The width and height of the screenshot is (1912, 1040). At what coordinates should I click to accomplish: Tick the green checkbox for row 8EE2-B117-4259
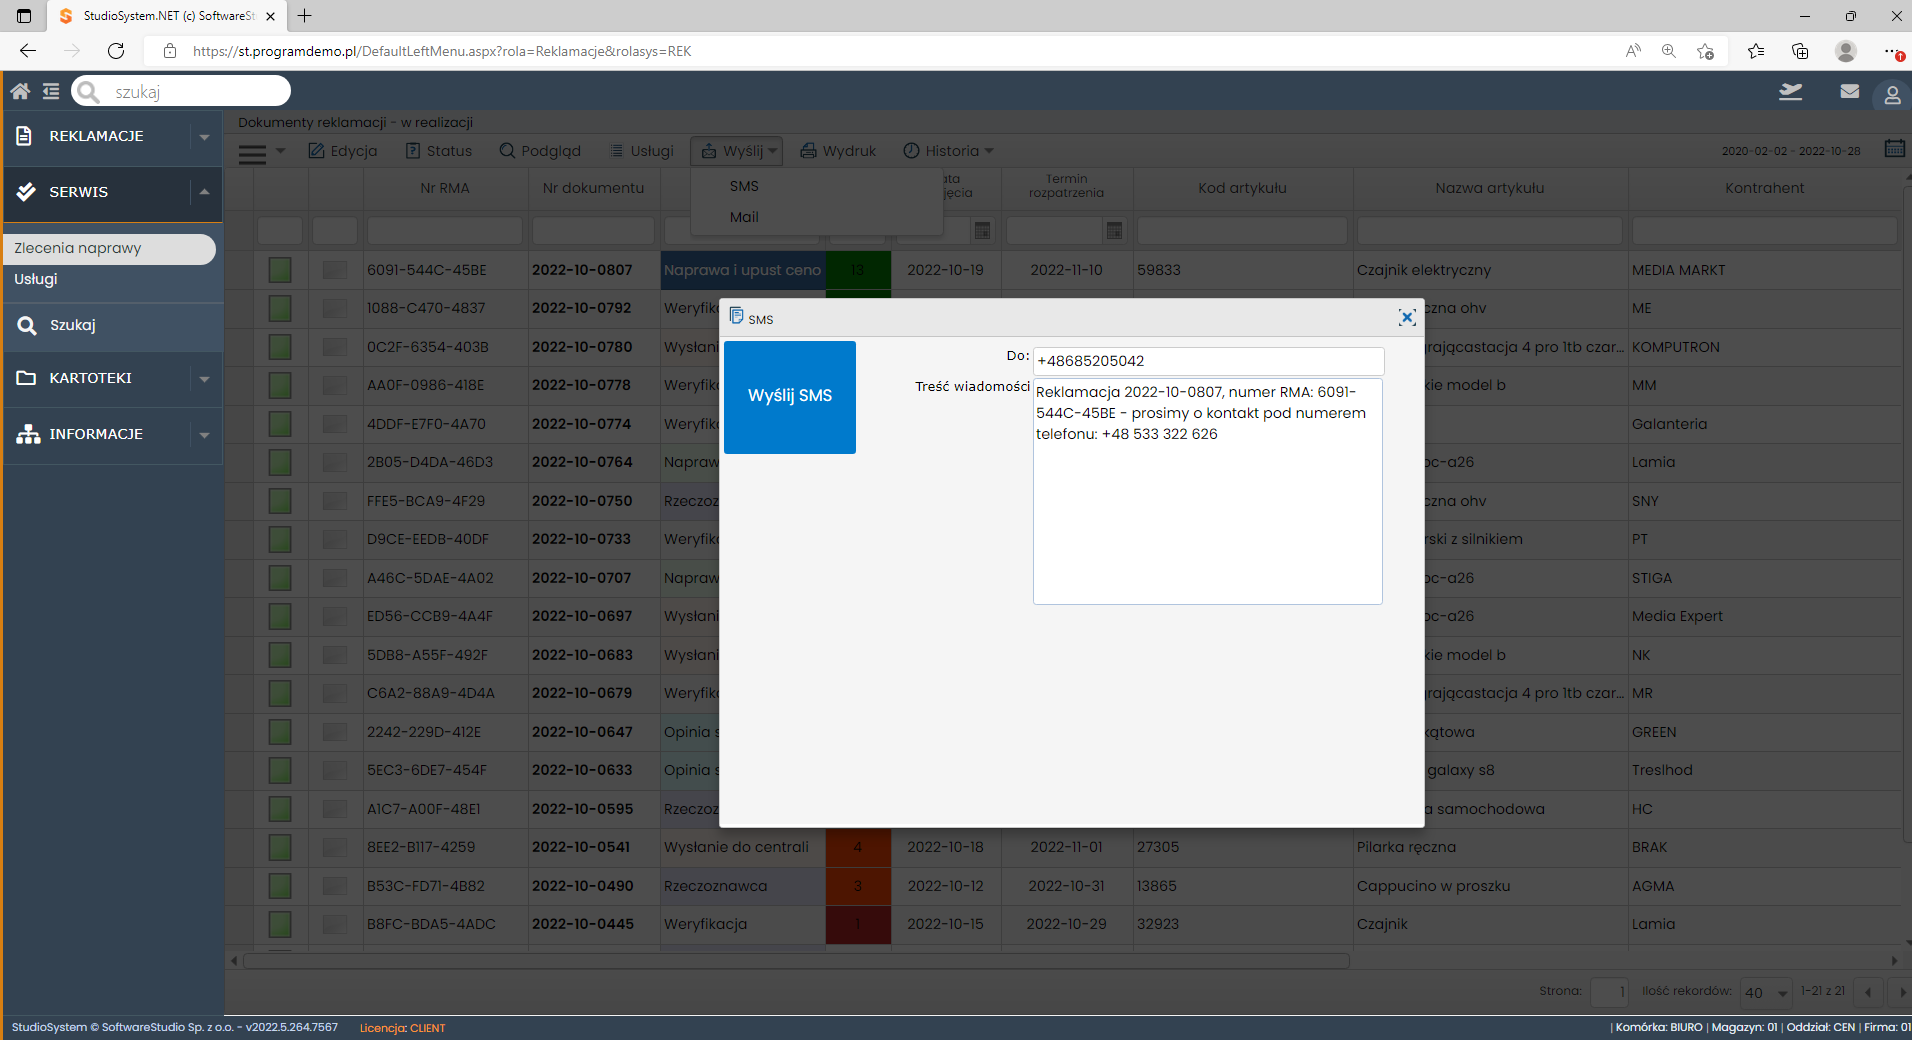(x=280, y=847)
